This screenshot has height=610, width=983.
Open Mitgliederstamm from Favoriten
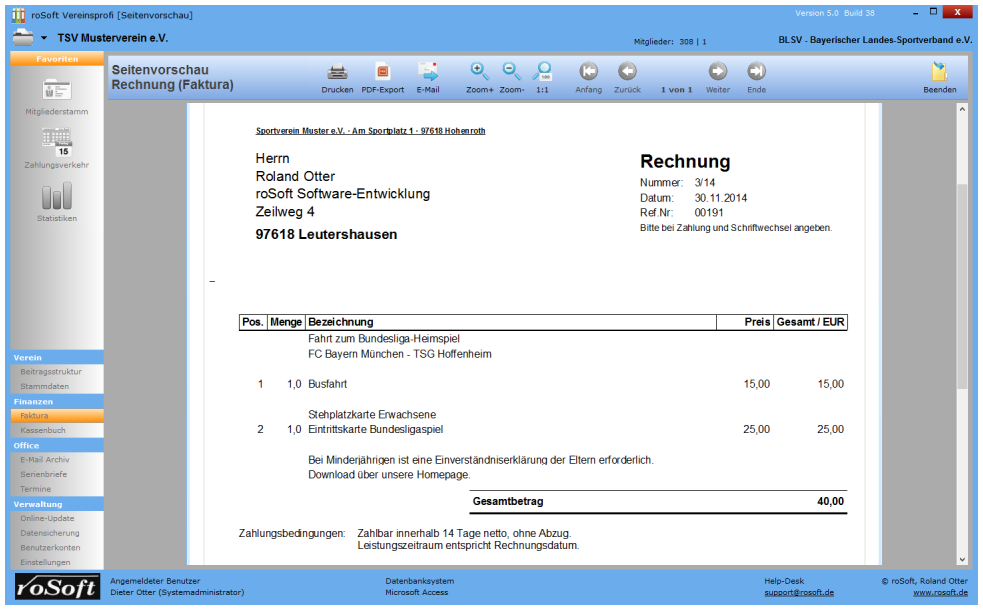pyautogui.click(x=56, y=91)
